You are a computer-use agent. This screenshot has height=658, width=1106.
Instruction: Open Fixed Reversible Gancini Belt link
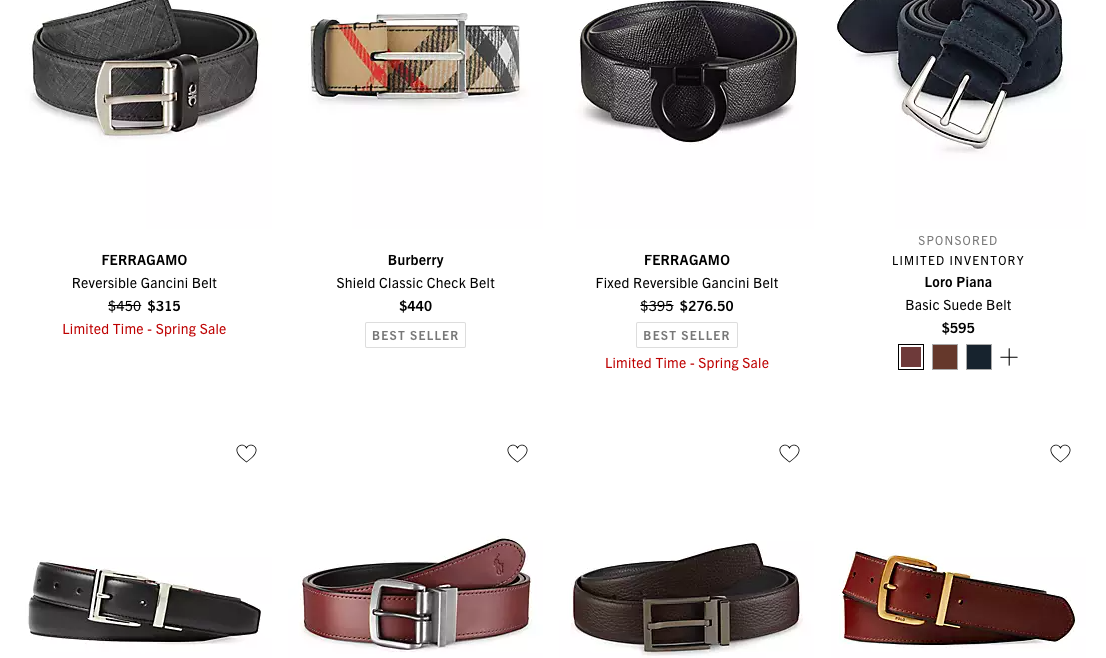(x=686, y=283)
